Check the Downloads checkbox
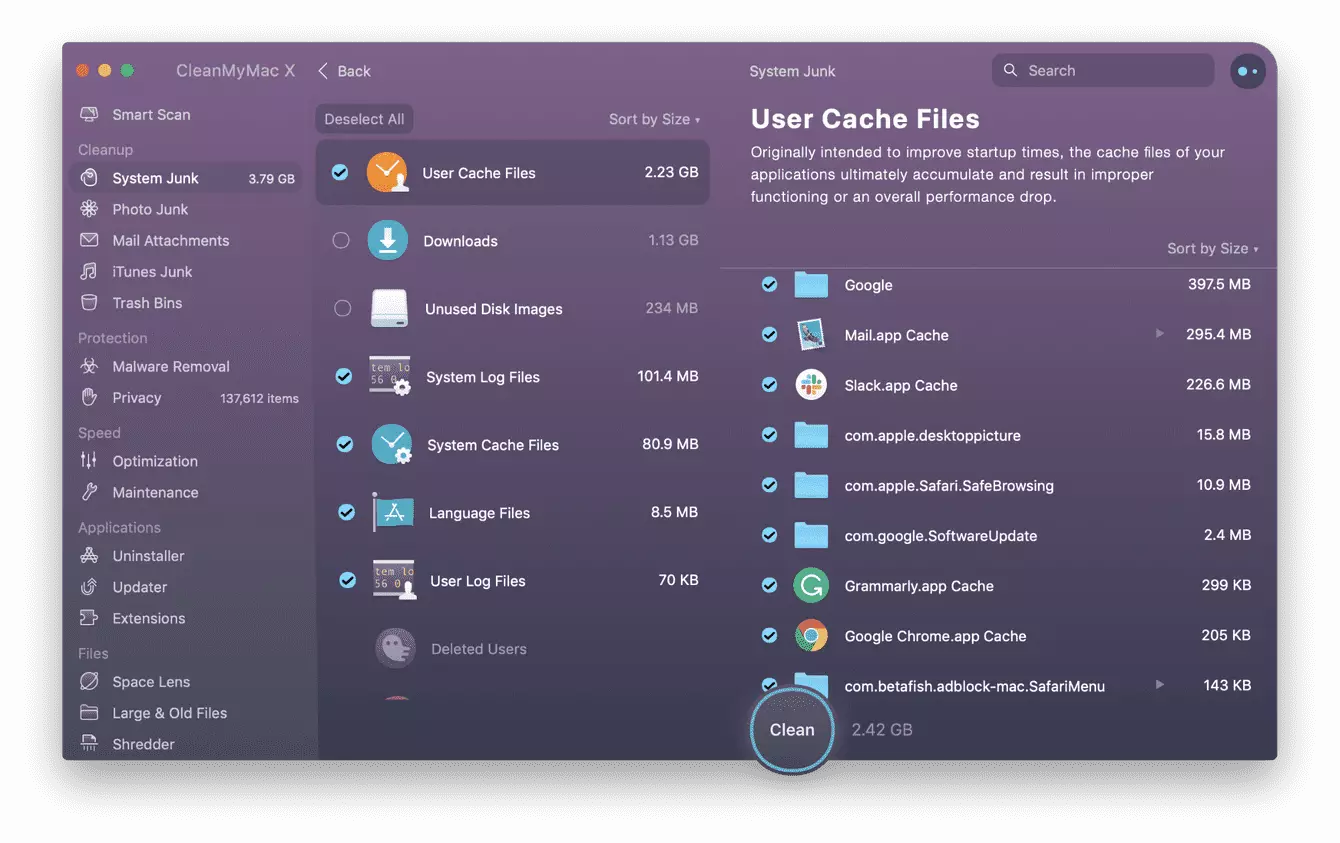The height and width of the screenshot is (843, 1340). (x=341, y=240)
